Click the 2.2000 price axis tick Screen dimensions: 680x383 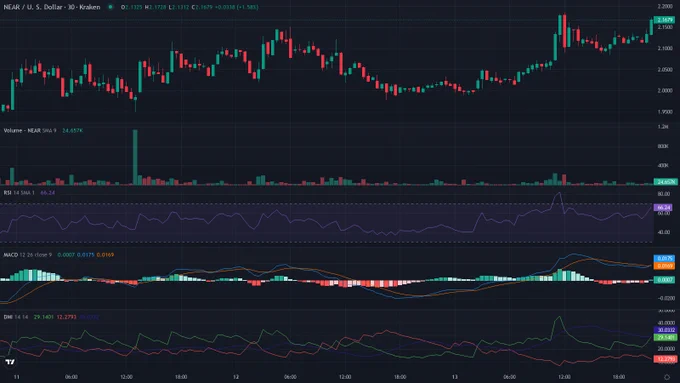click(x=665, y=7)
